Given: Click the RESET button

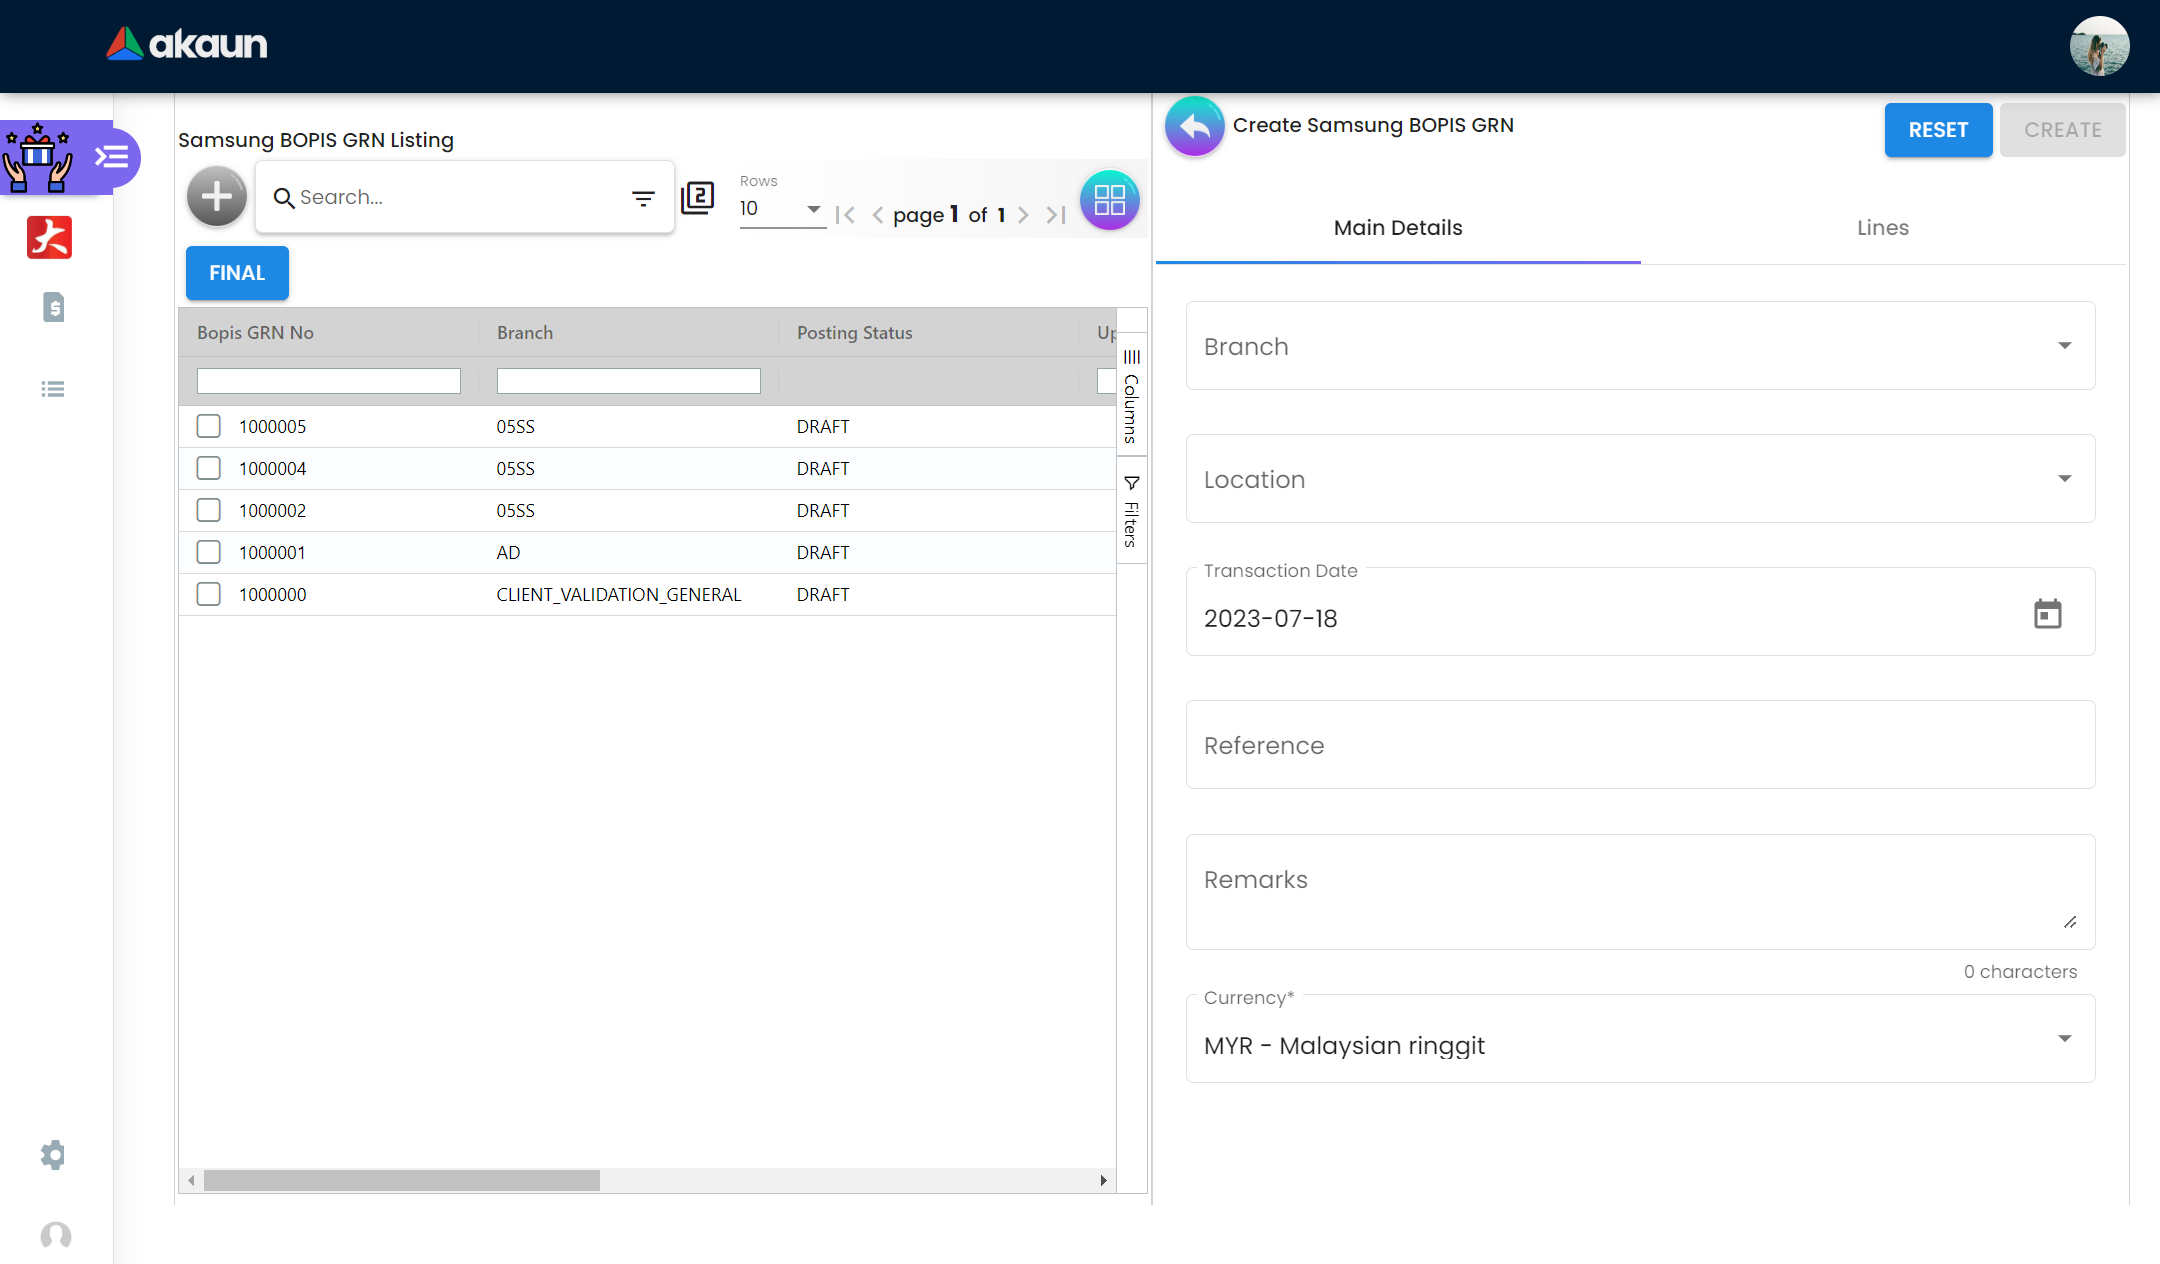Looking at the screenshot, I should coord(1937,130).
